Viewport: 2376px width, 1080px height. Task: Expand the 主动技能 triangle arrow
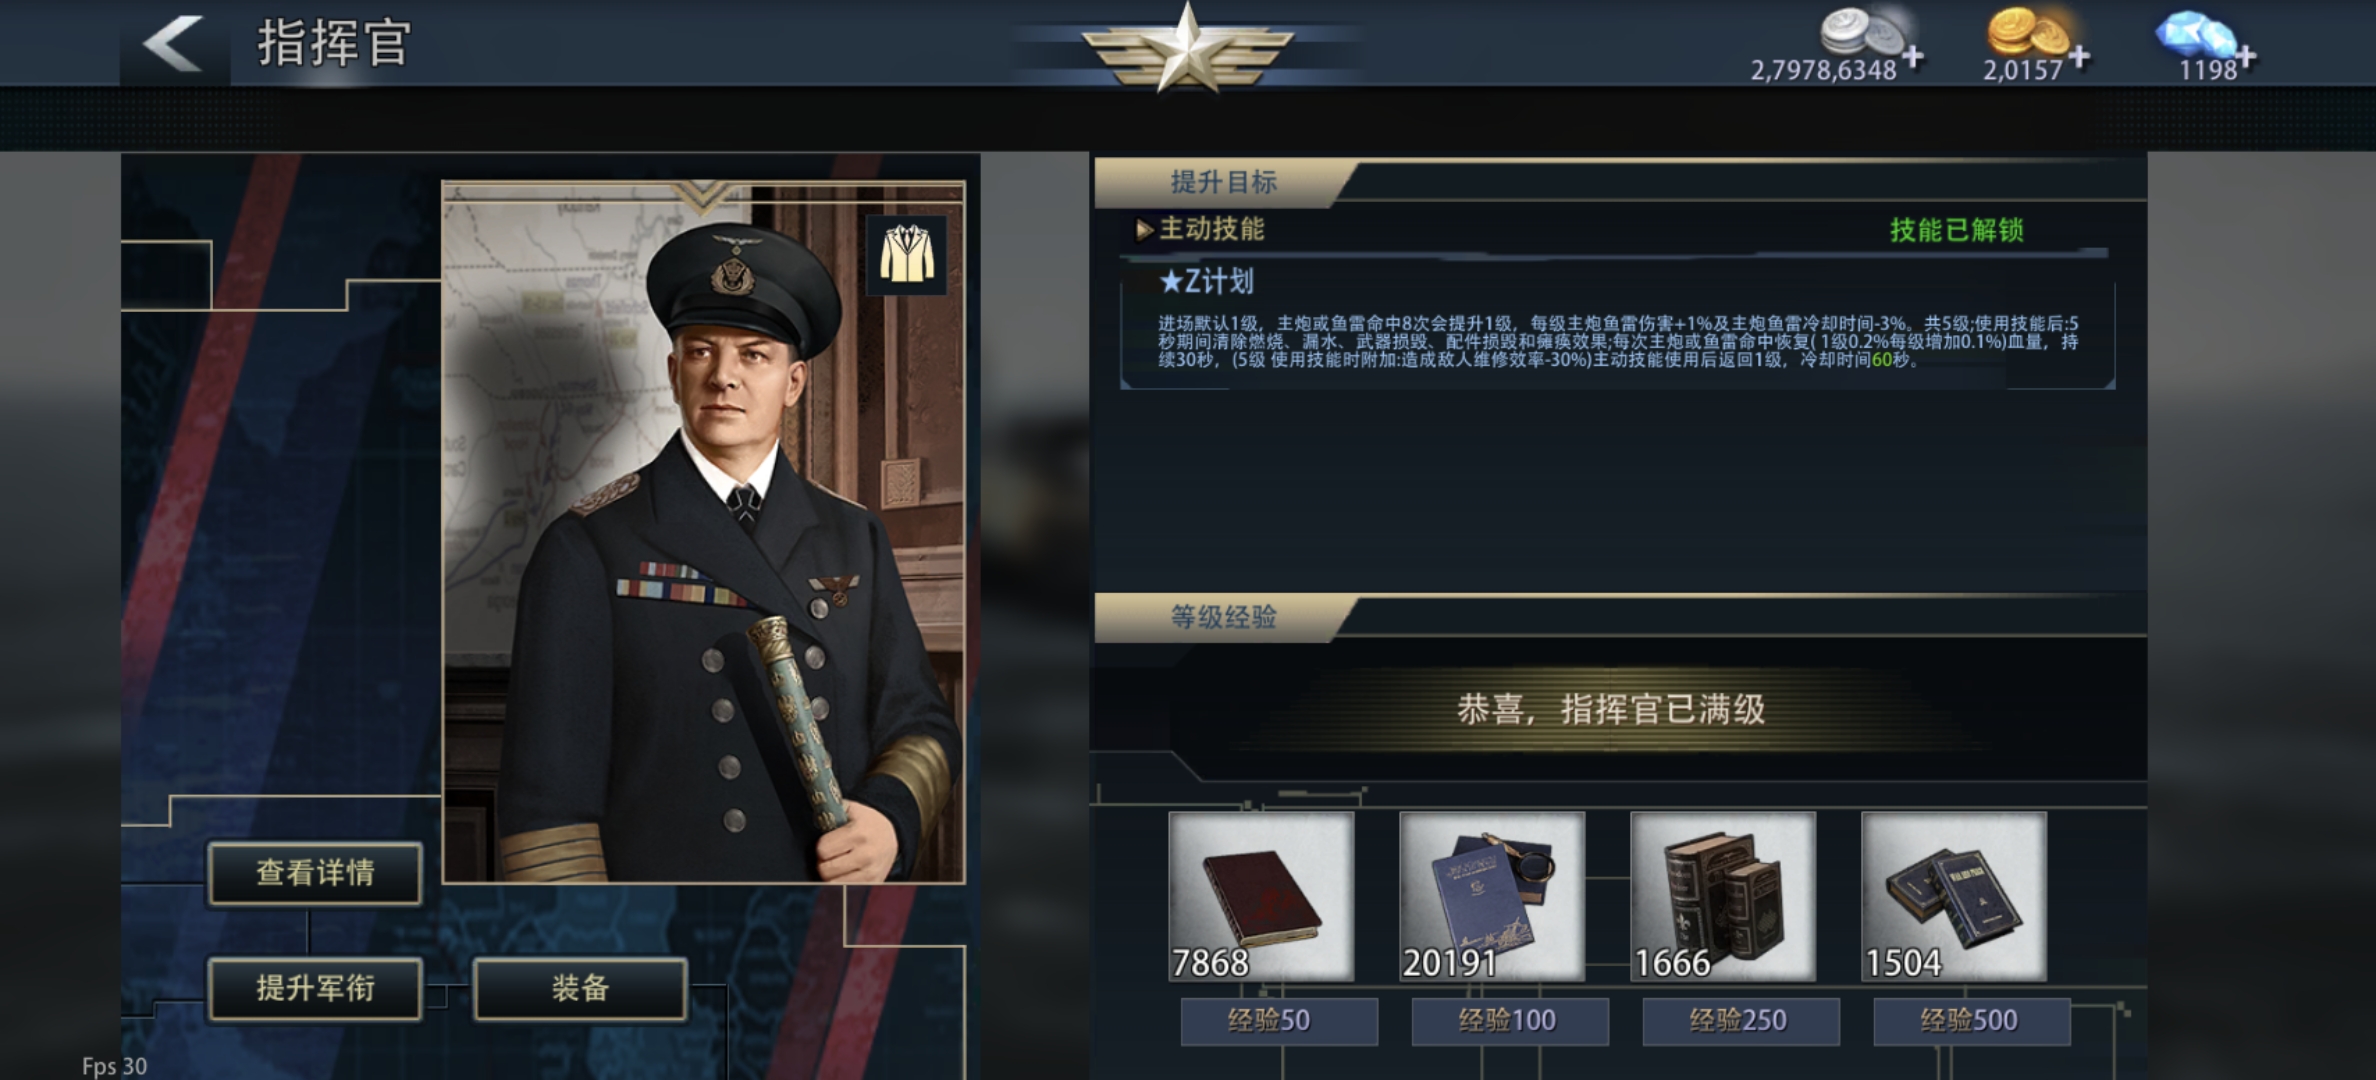[x=1144, y=230]
